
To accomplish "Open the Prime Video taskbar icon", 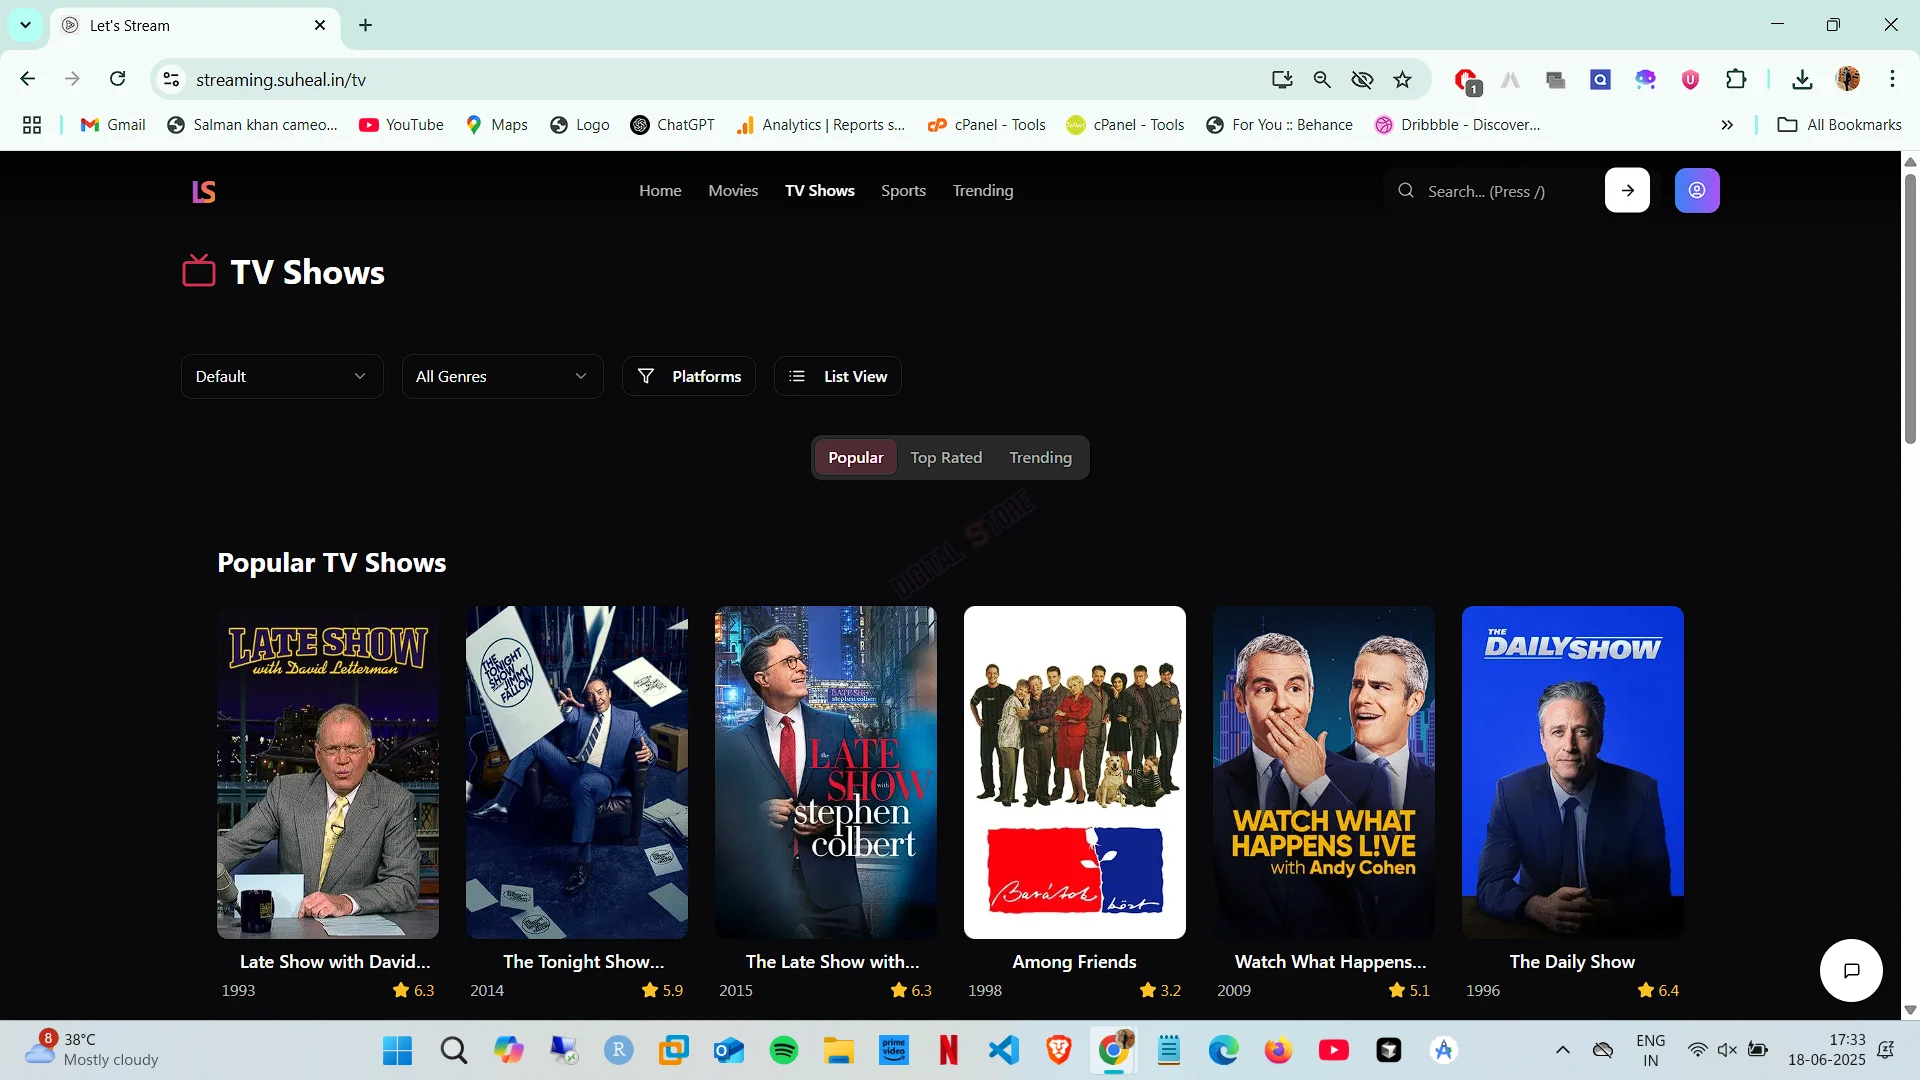I will tap(894, 1050).
